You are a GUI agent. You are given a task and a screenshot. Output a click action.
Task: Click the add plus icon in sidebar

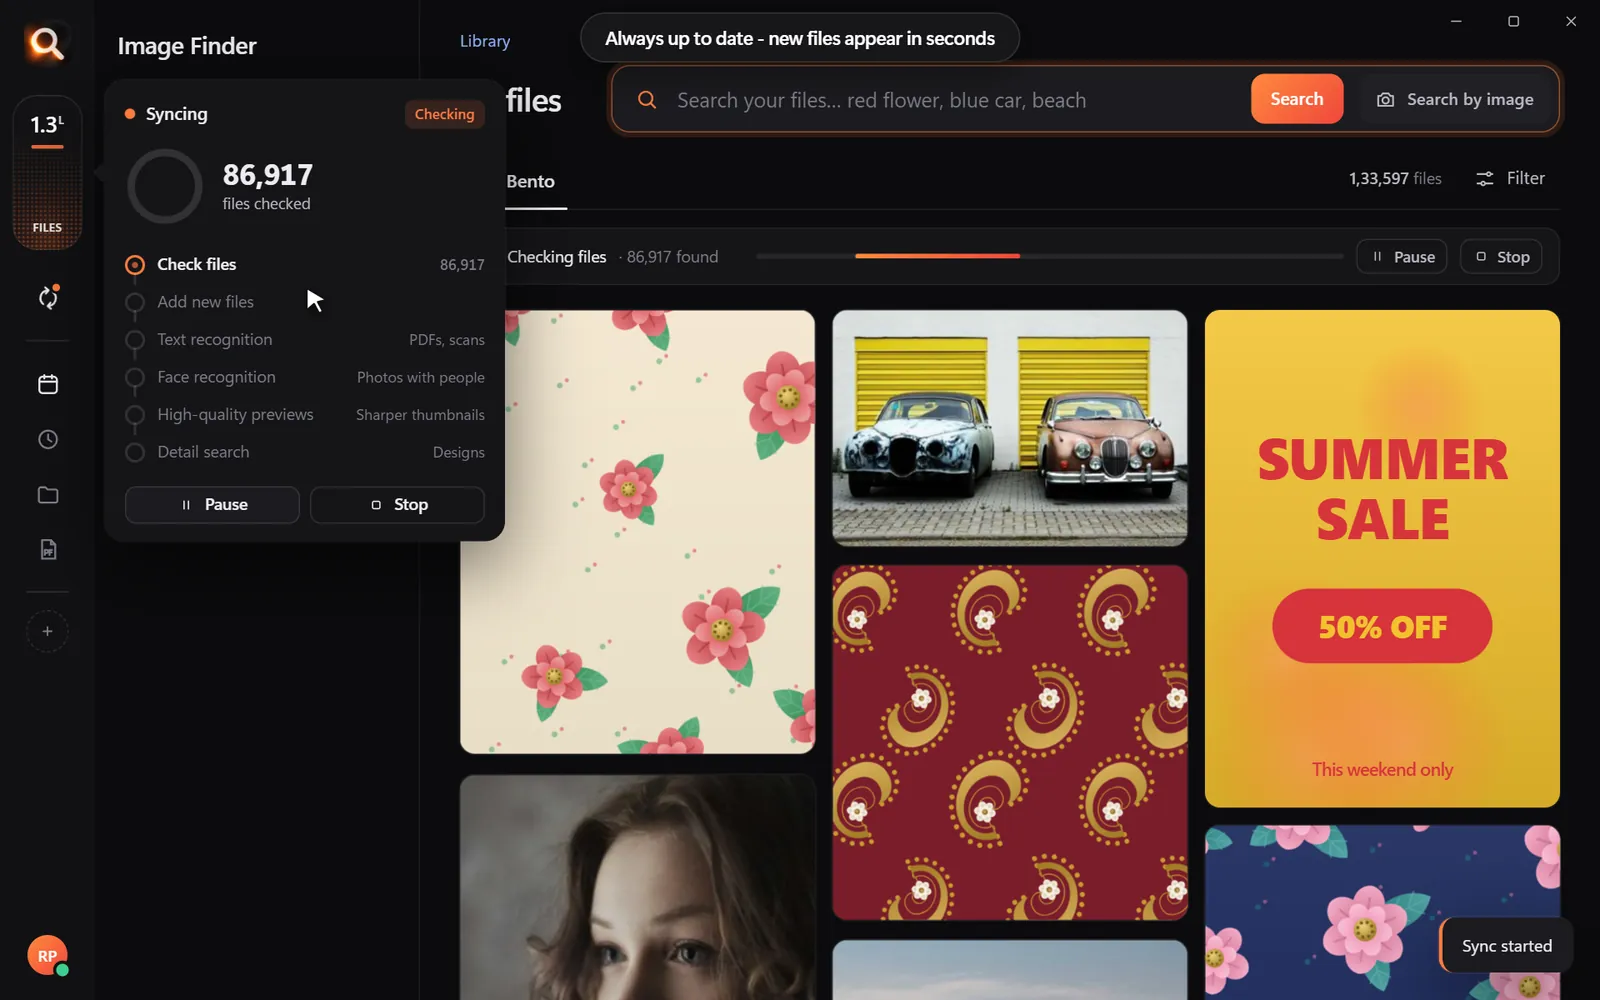[47, 631]
